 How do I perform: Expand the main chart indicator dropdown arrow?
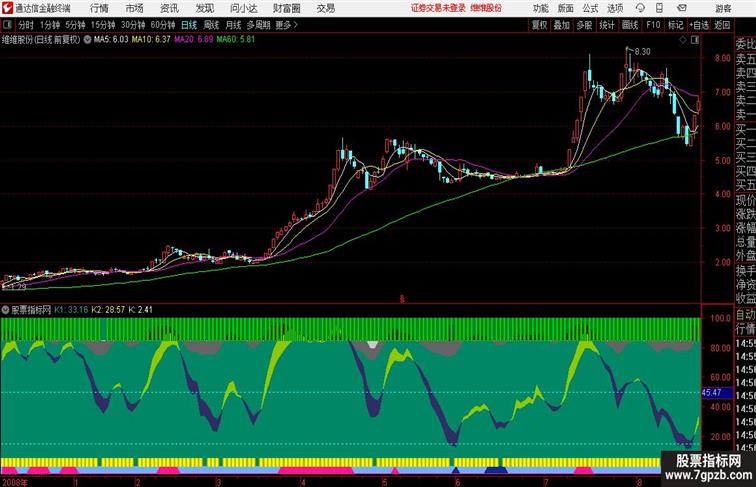click(x=87, y=40)
